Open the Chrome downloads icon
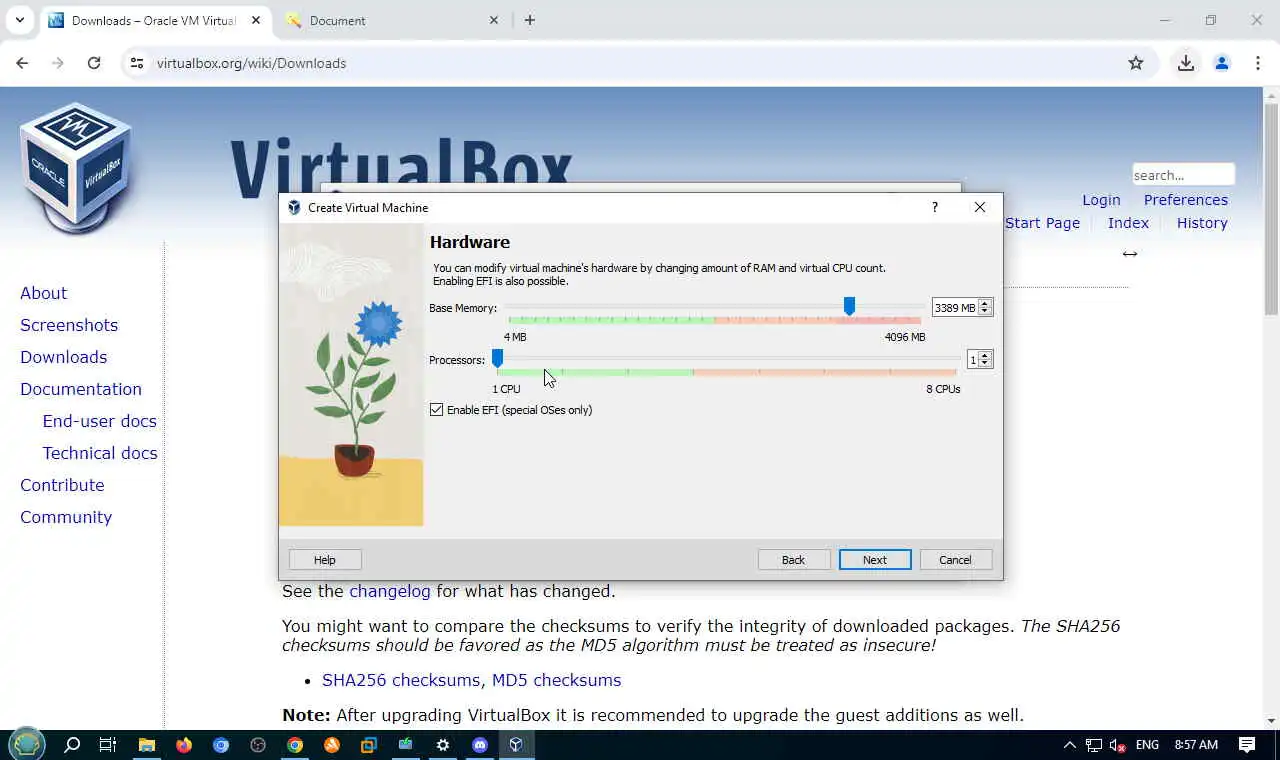1280x760 pixels. [1186, 63]
